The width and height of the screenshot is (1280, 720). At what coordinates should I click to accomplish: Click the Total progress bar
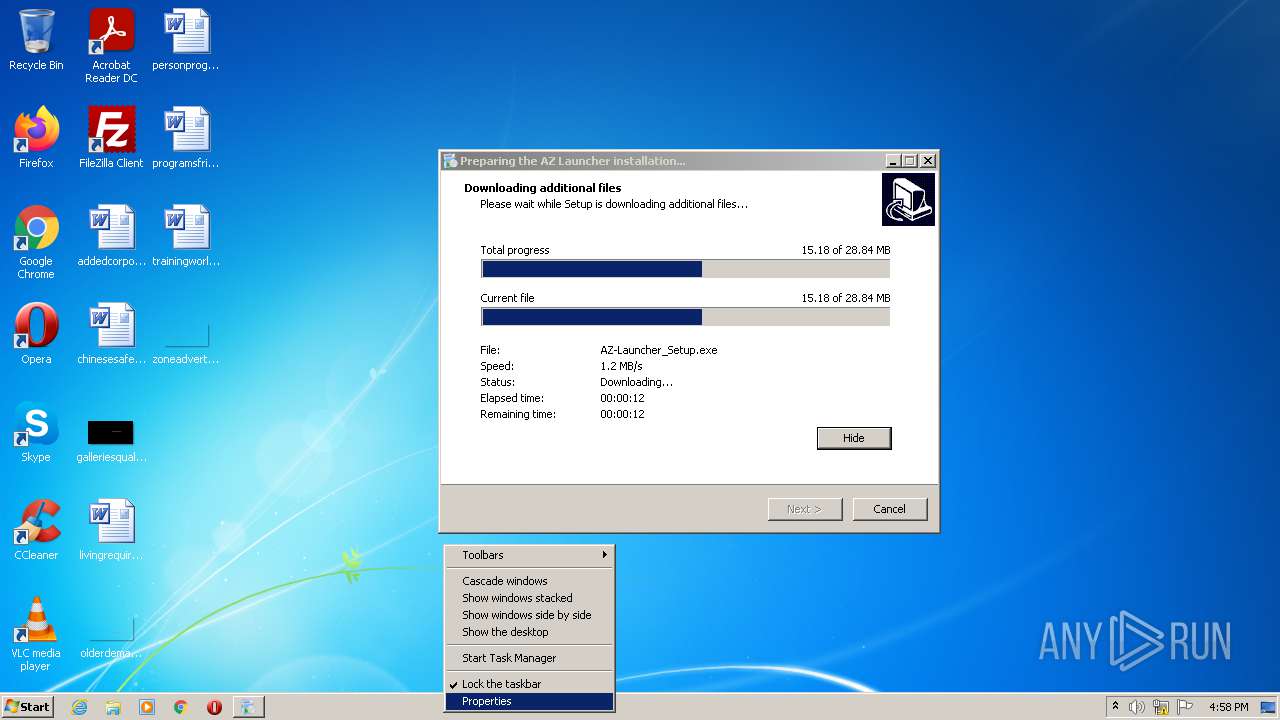685,269
